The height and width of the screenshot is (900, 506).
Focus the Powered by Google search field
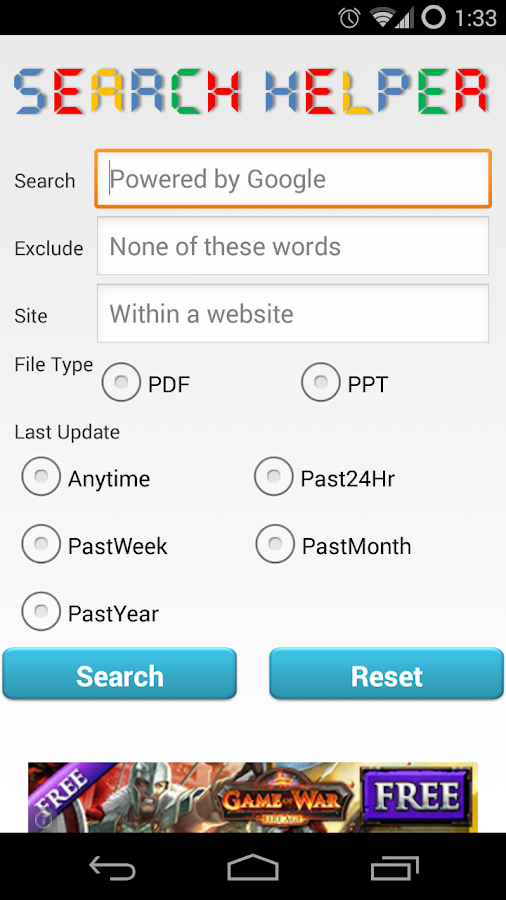[293, 179]
